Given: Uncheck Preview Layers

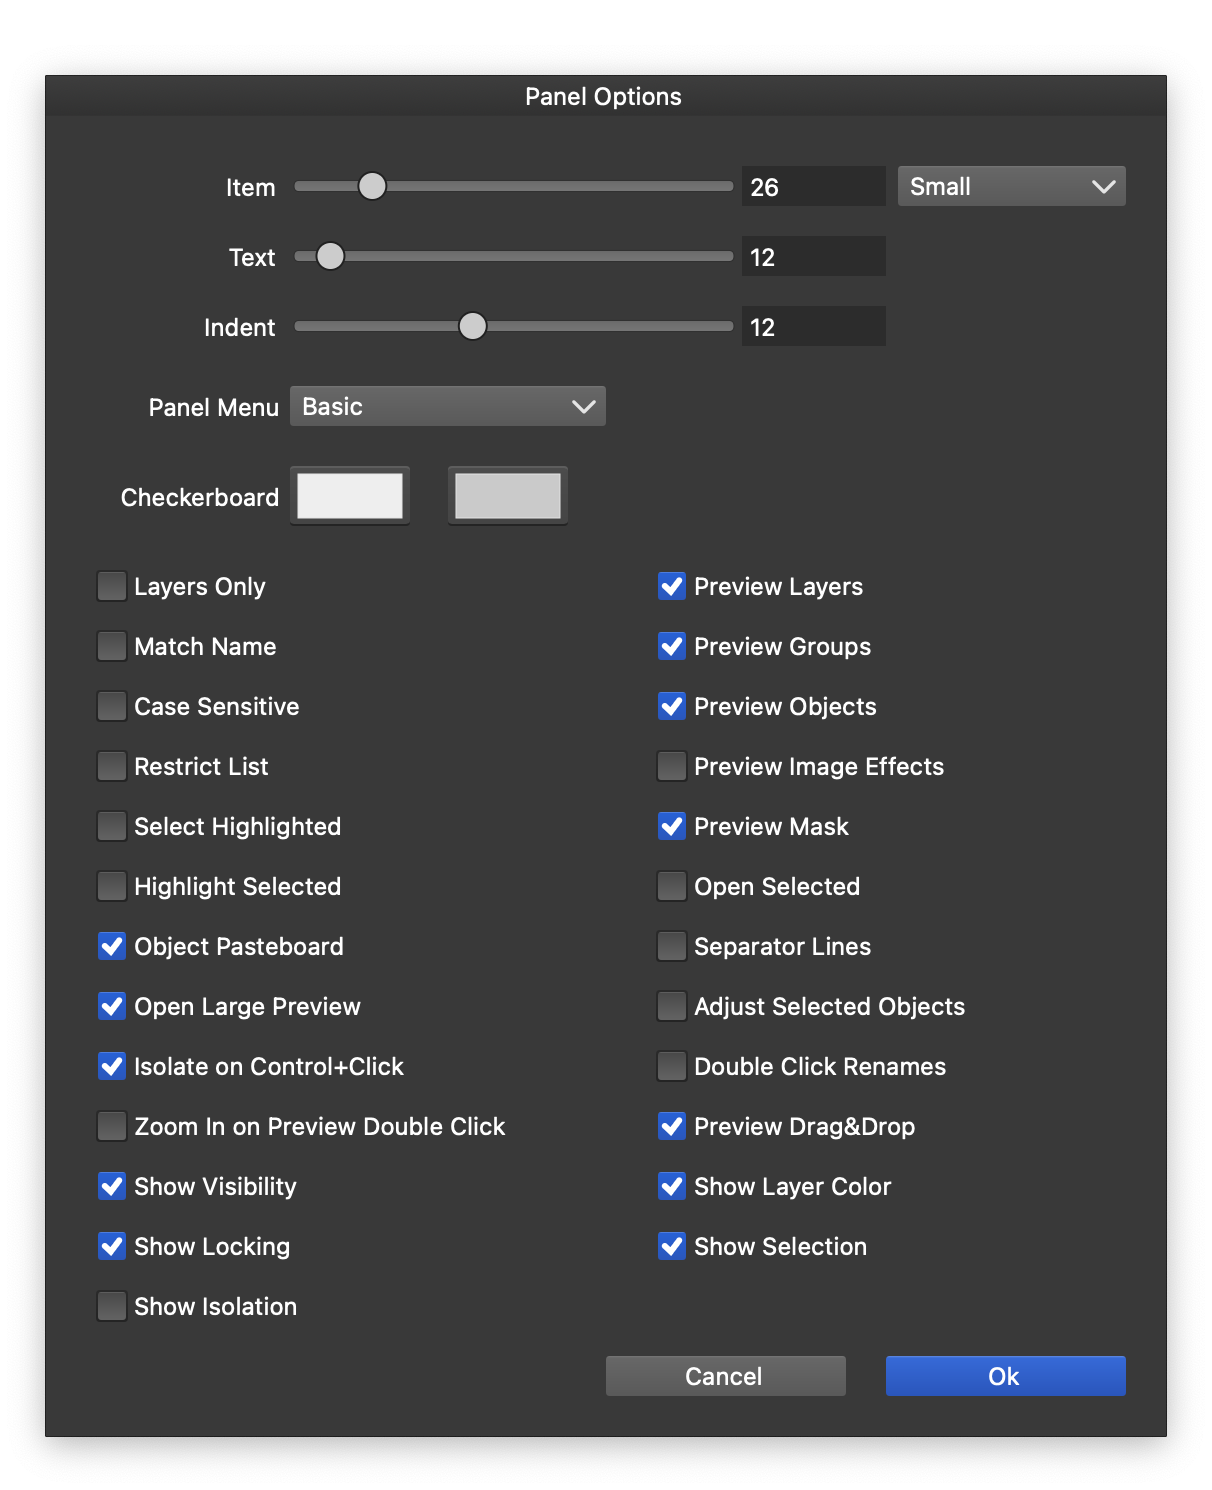Looking at the screenshot, I should point(672,586).
